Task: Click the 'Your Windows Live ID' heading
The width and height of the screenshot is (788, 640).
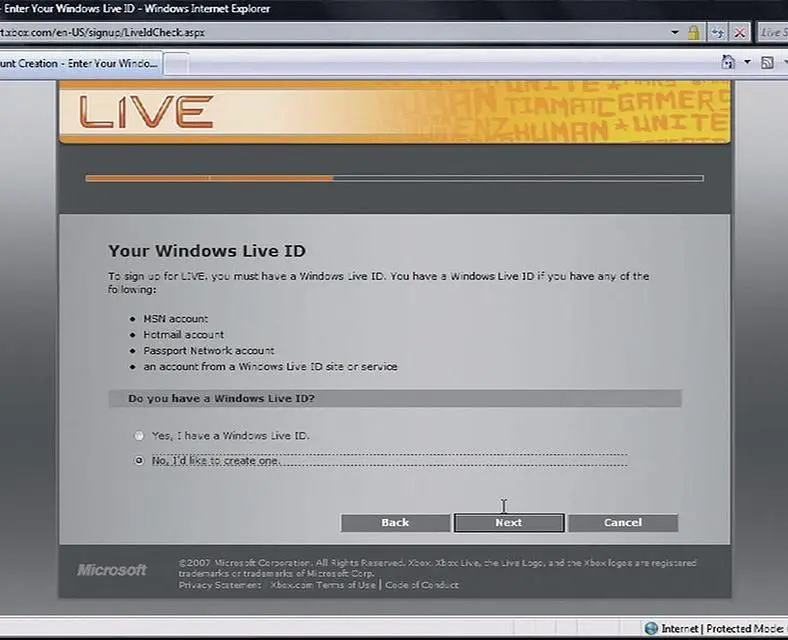Action: tap(207, 251)
